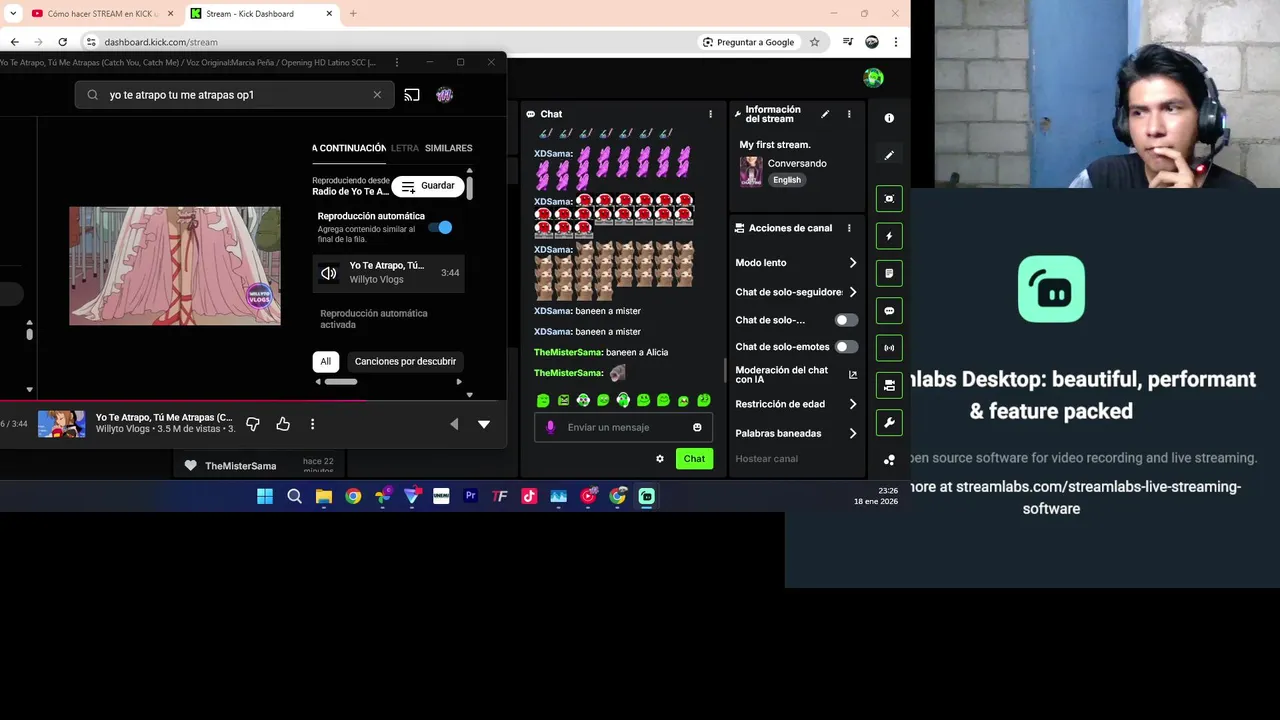The image size is (1280, 720).
Task: Select the Yo Te Atrapo queue item
Action: [388, 272]
